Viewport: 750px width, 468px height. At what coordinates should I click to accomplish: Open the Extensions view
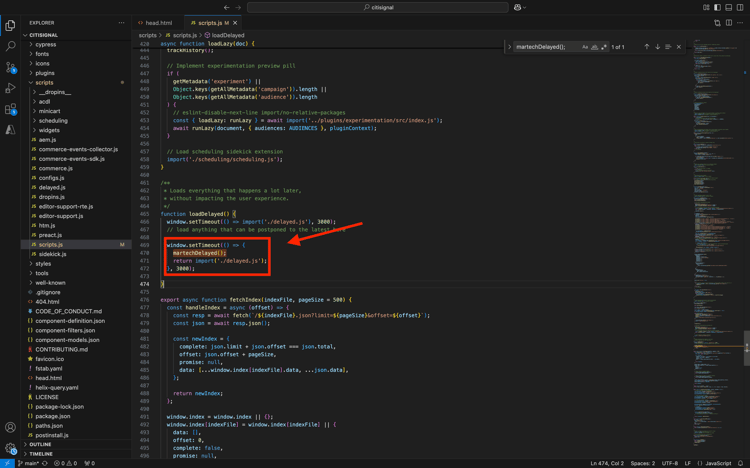coord(10,109)
